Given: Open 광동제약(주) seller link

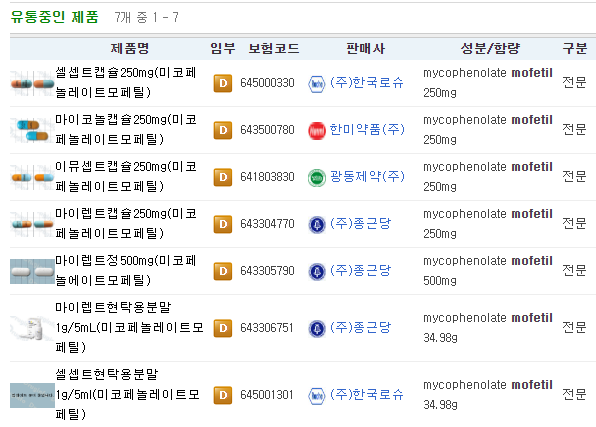Looking at the screenshot, I should pos(367,176).
